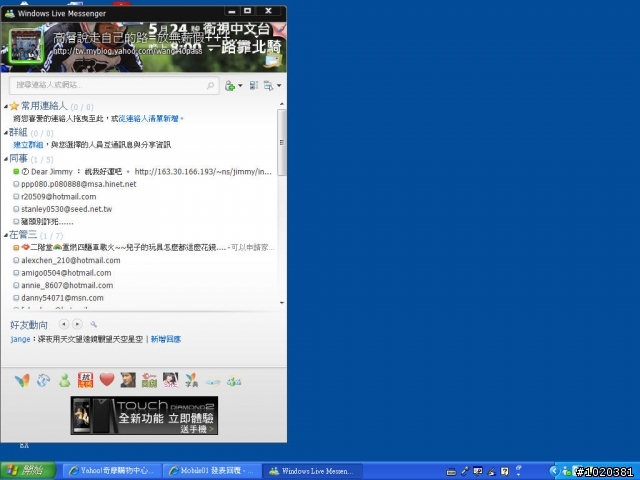The height and width of the screenshot is (480, 640).
Task: Switch to Windows Live Messenger taskbar button
Action: (312, 471)
